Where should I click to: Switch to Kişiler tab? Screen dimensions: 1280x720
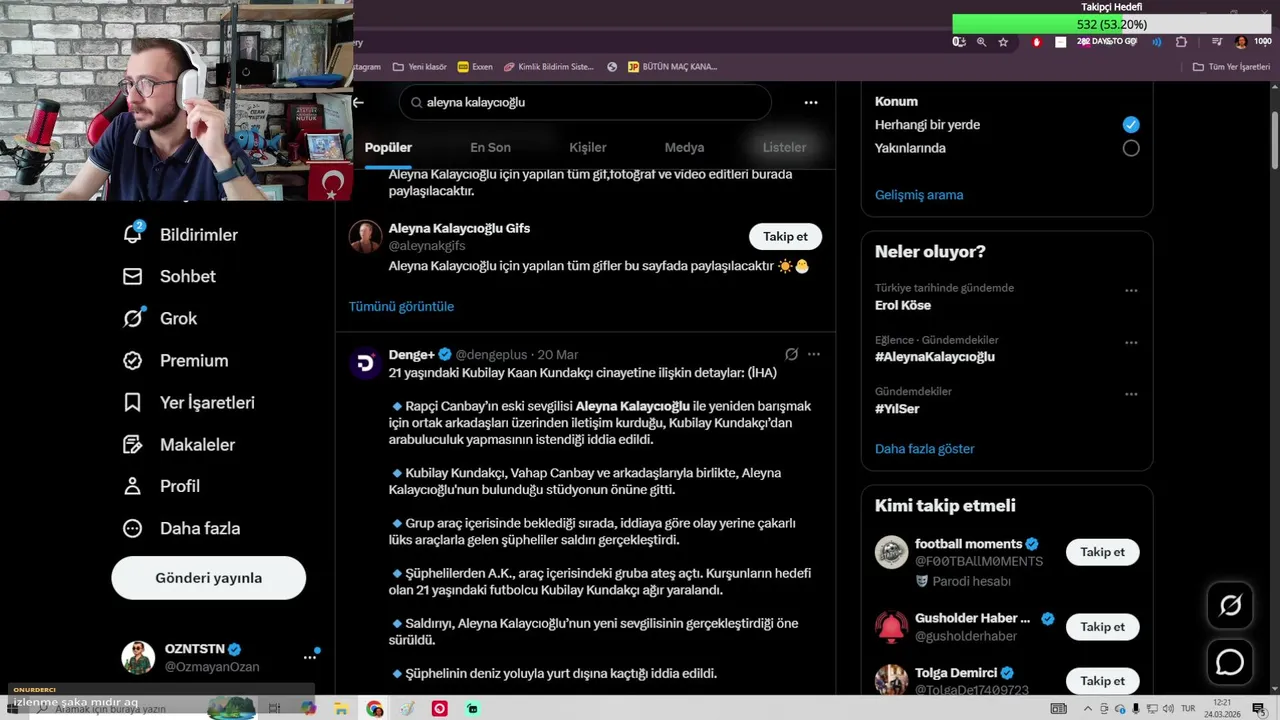(588, 147)
